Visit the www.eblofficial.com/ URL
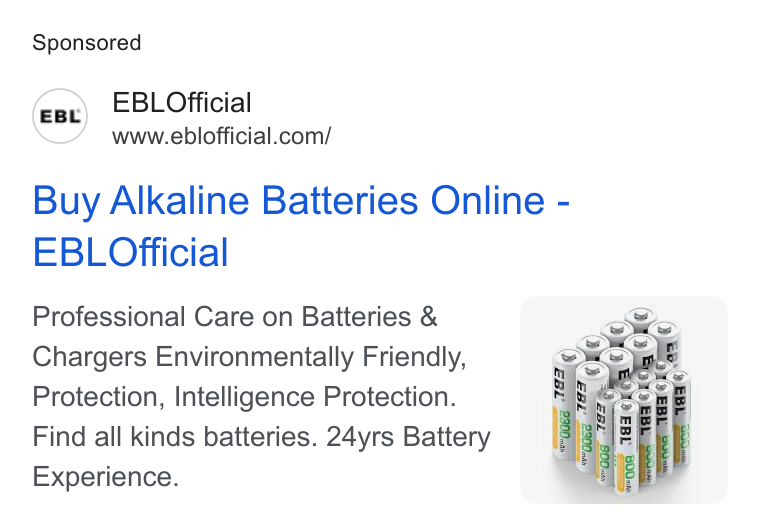The image size is (760, 528). (x=222, y=136)
